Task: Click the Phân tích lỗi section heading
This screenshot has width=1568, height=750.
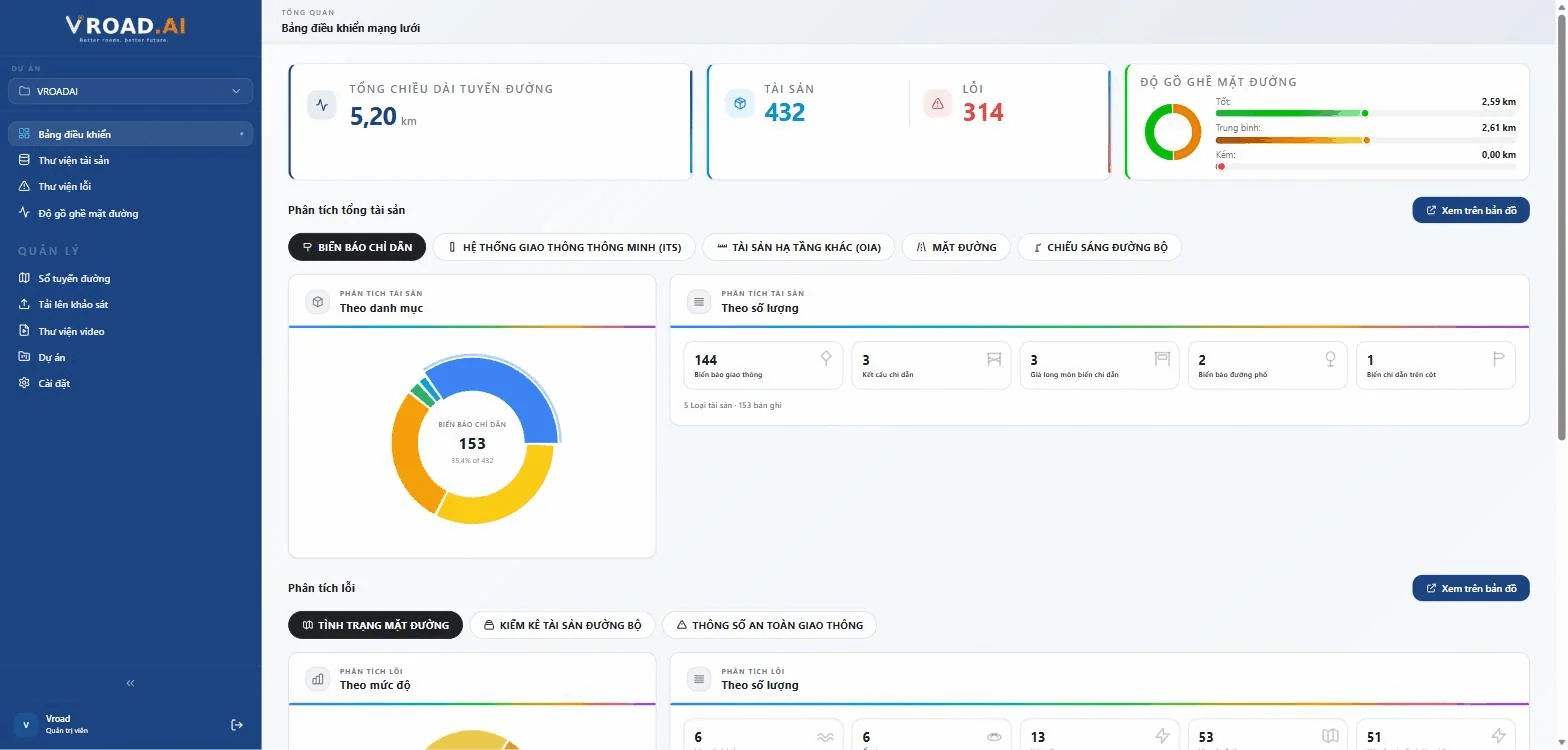Action: (322, 588)
